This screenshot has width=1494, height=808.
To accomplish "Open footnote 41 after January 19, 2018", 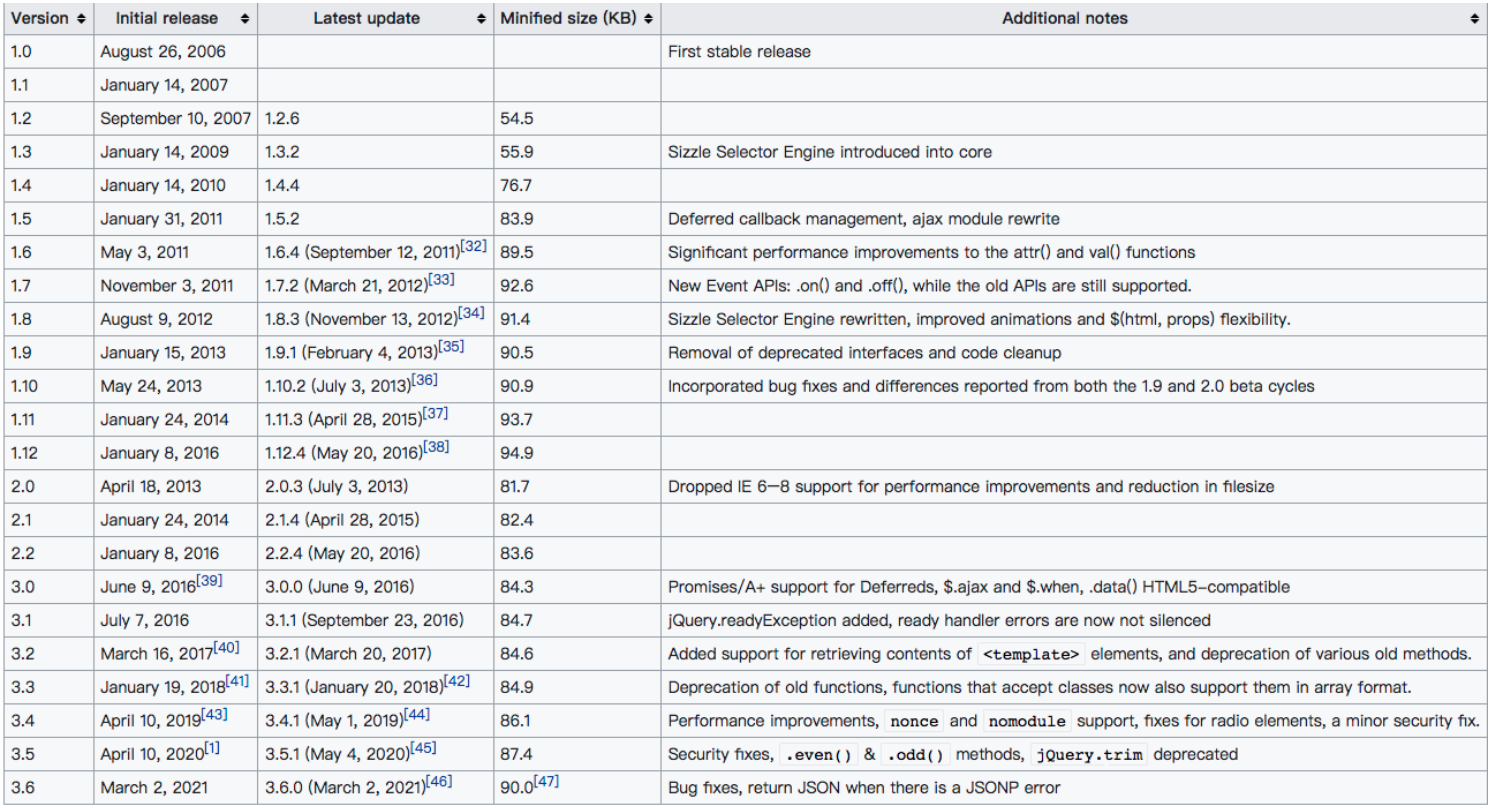I will (236, 681).
